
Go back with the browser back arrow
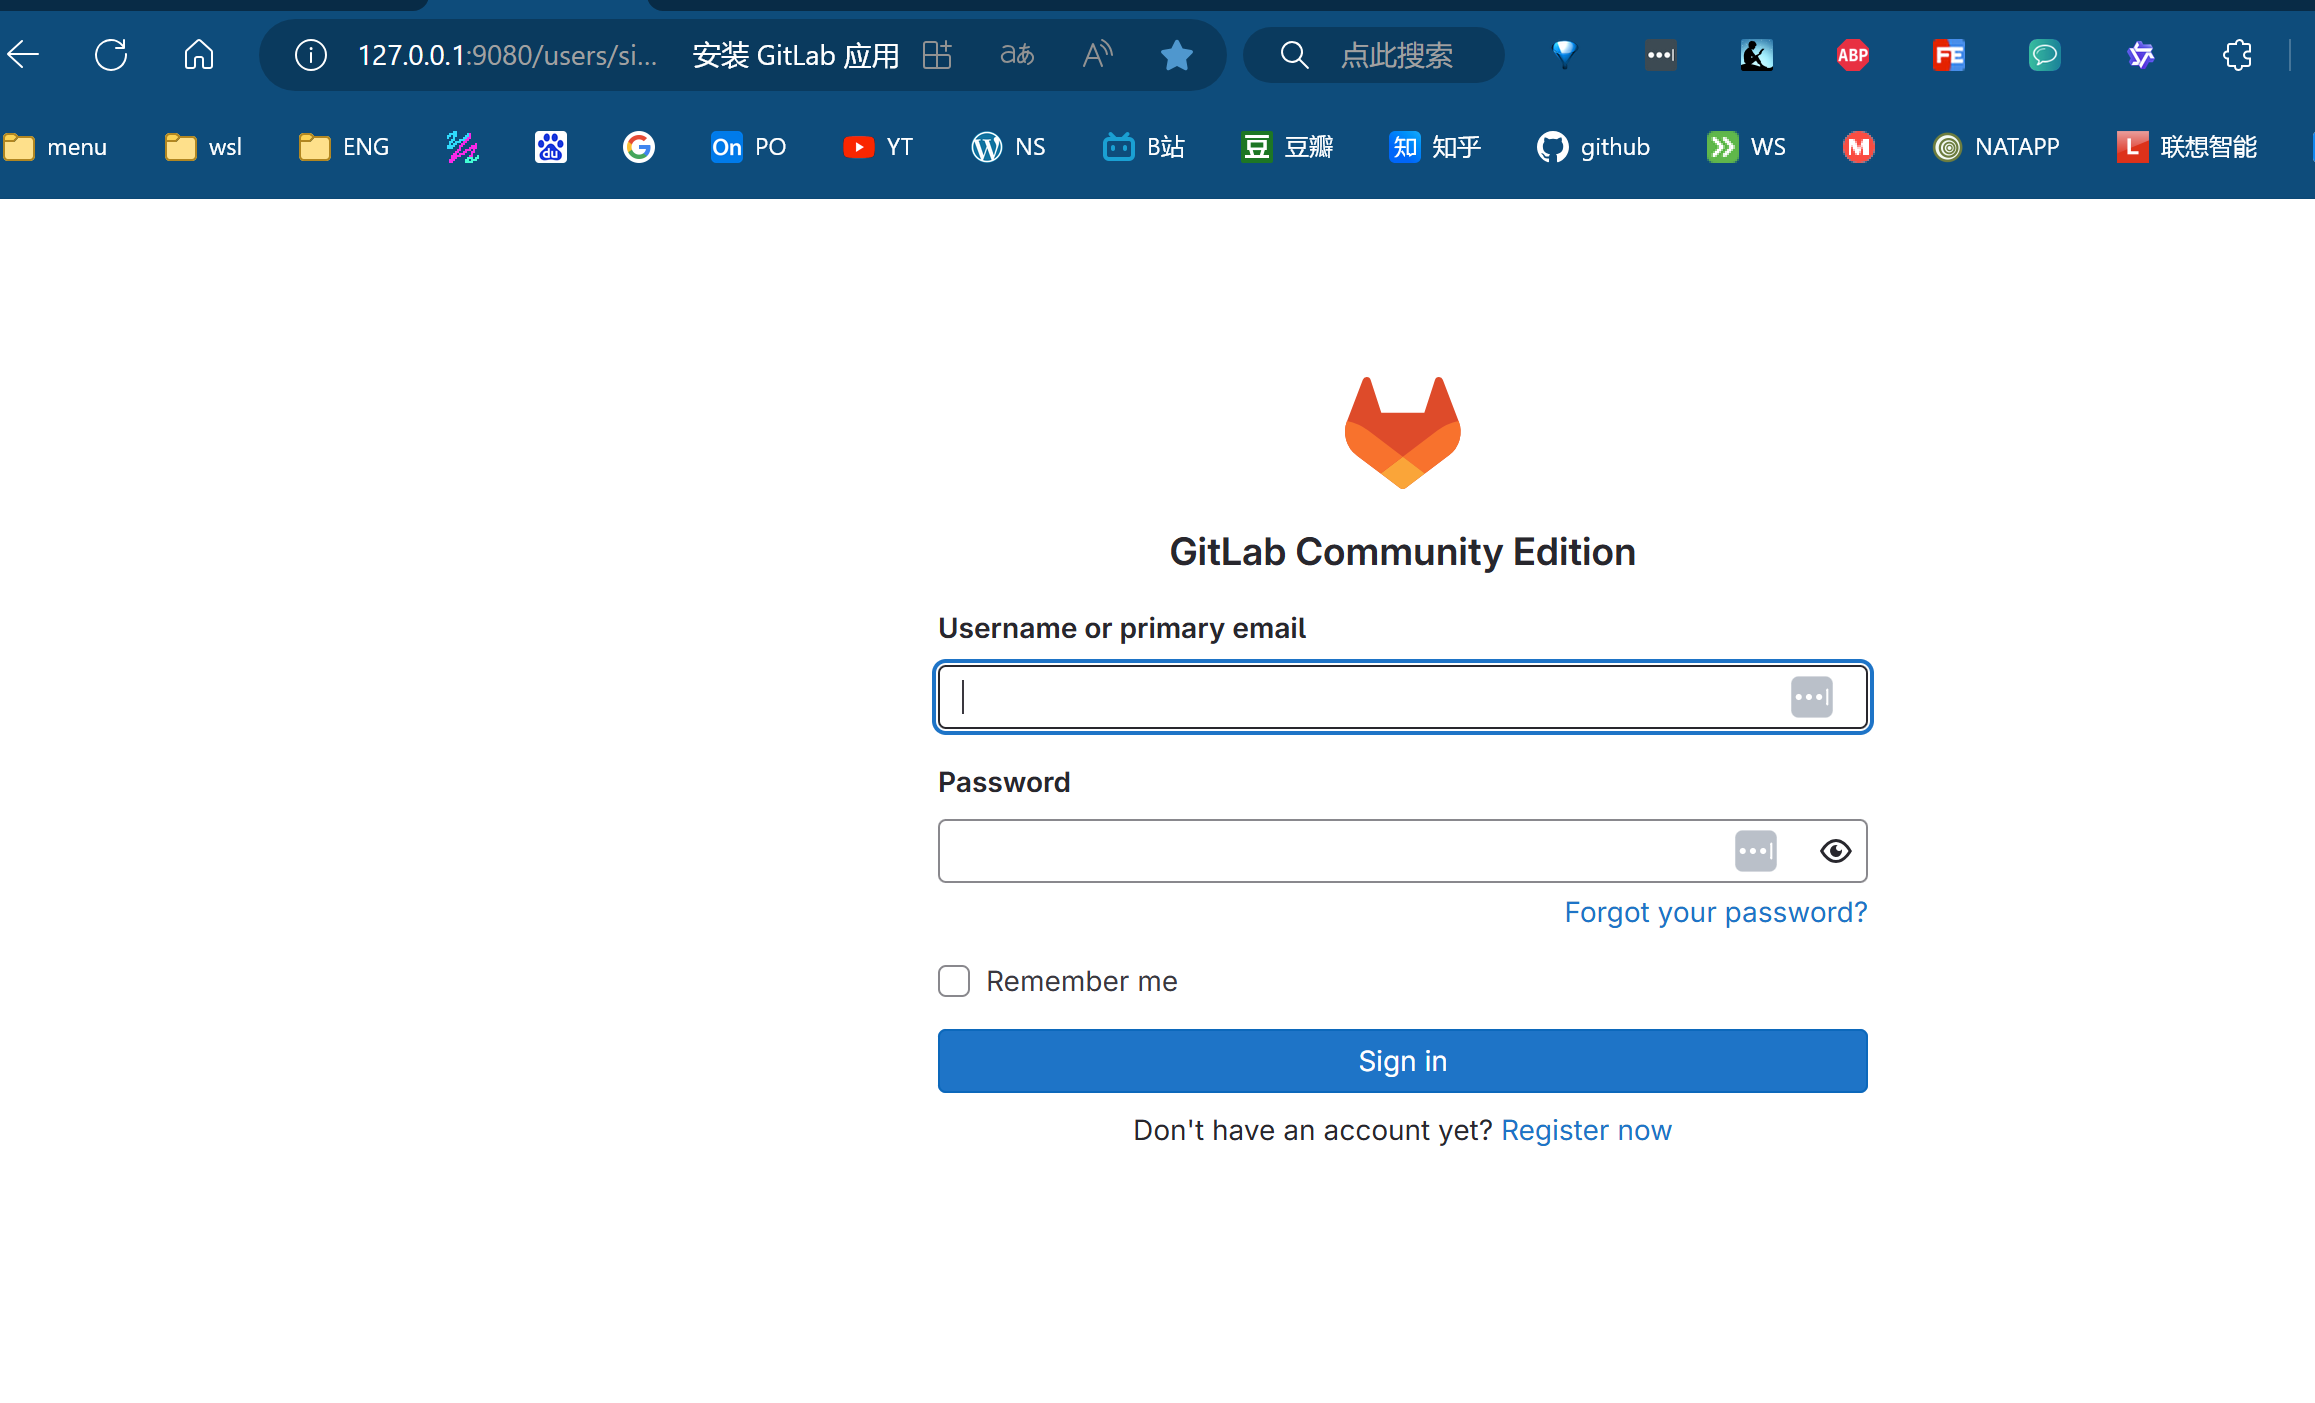point(24,55)
